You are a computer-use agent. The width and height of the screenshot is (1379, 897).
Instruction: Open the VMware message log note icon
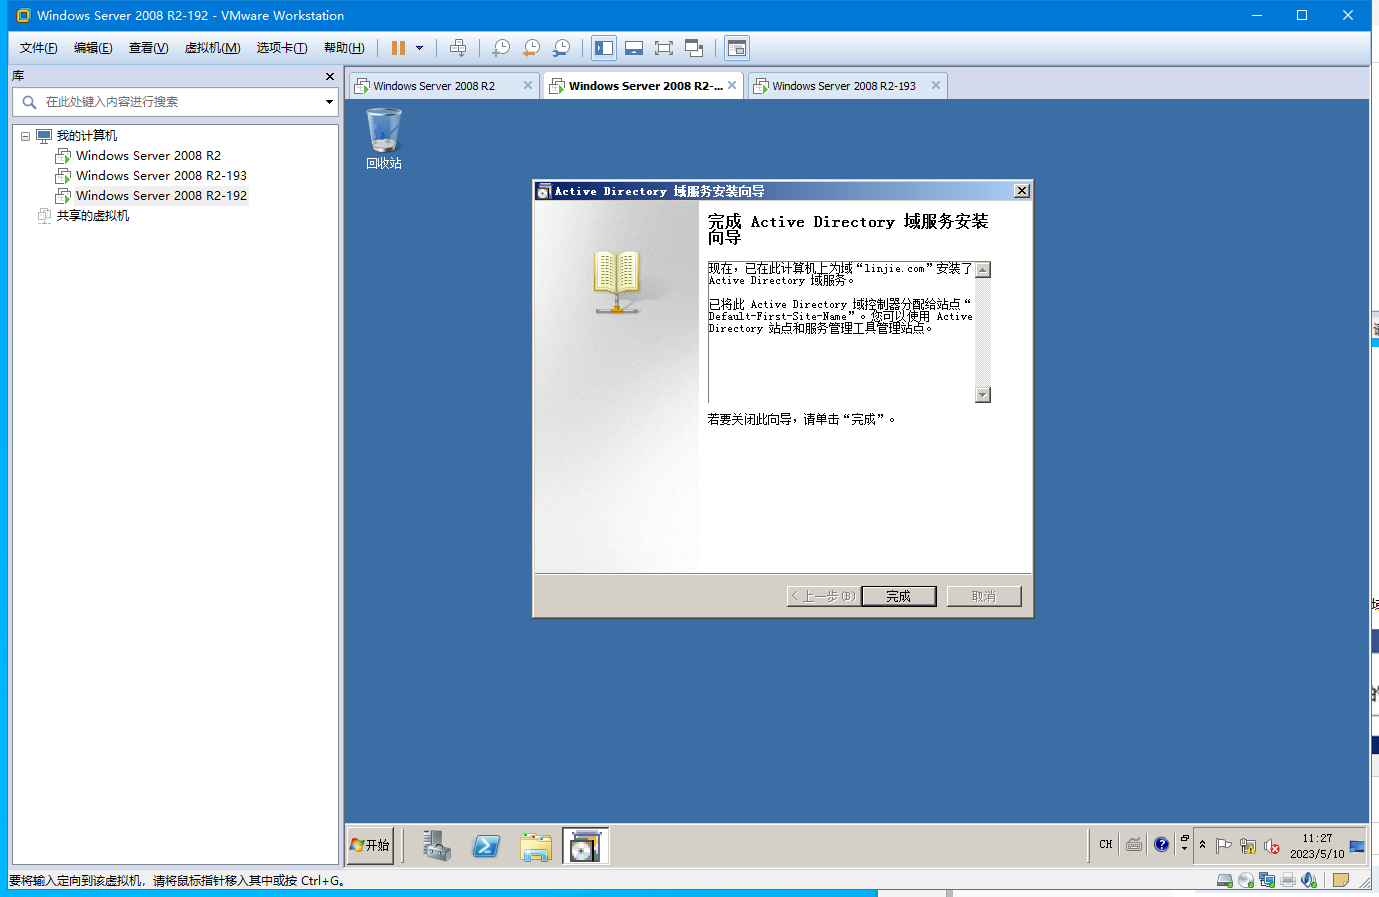point(1341,880)
